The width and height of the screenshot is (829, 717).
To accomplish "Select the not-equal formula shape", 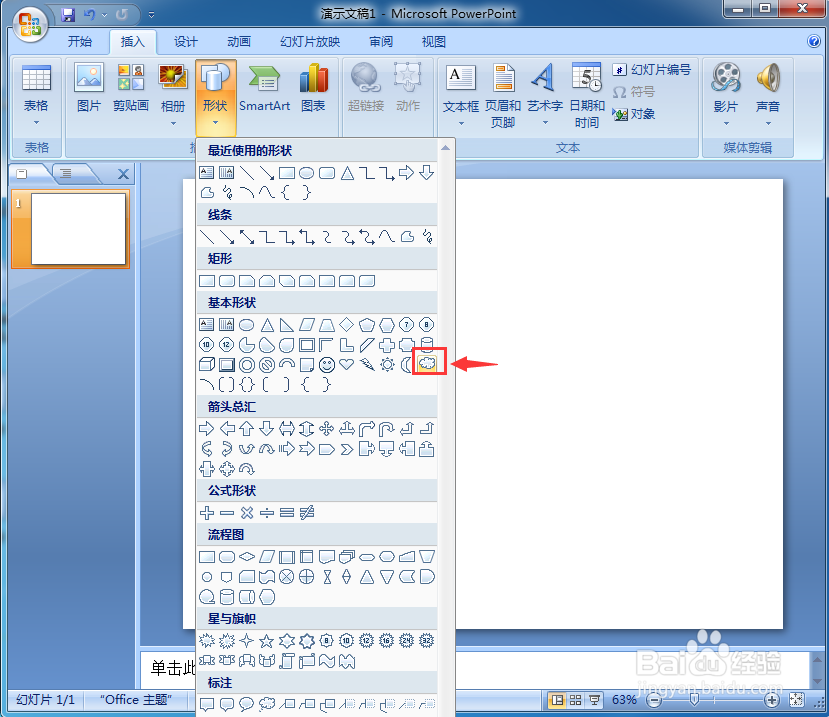I will click(307, 512).
